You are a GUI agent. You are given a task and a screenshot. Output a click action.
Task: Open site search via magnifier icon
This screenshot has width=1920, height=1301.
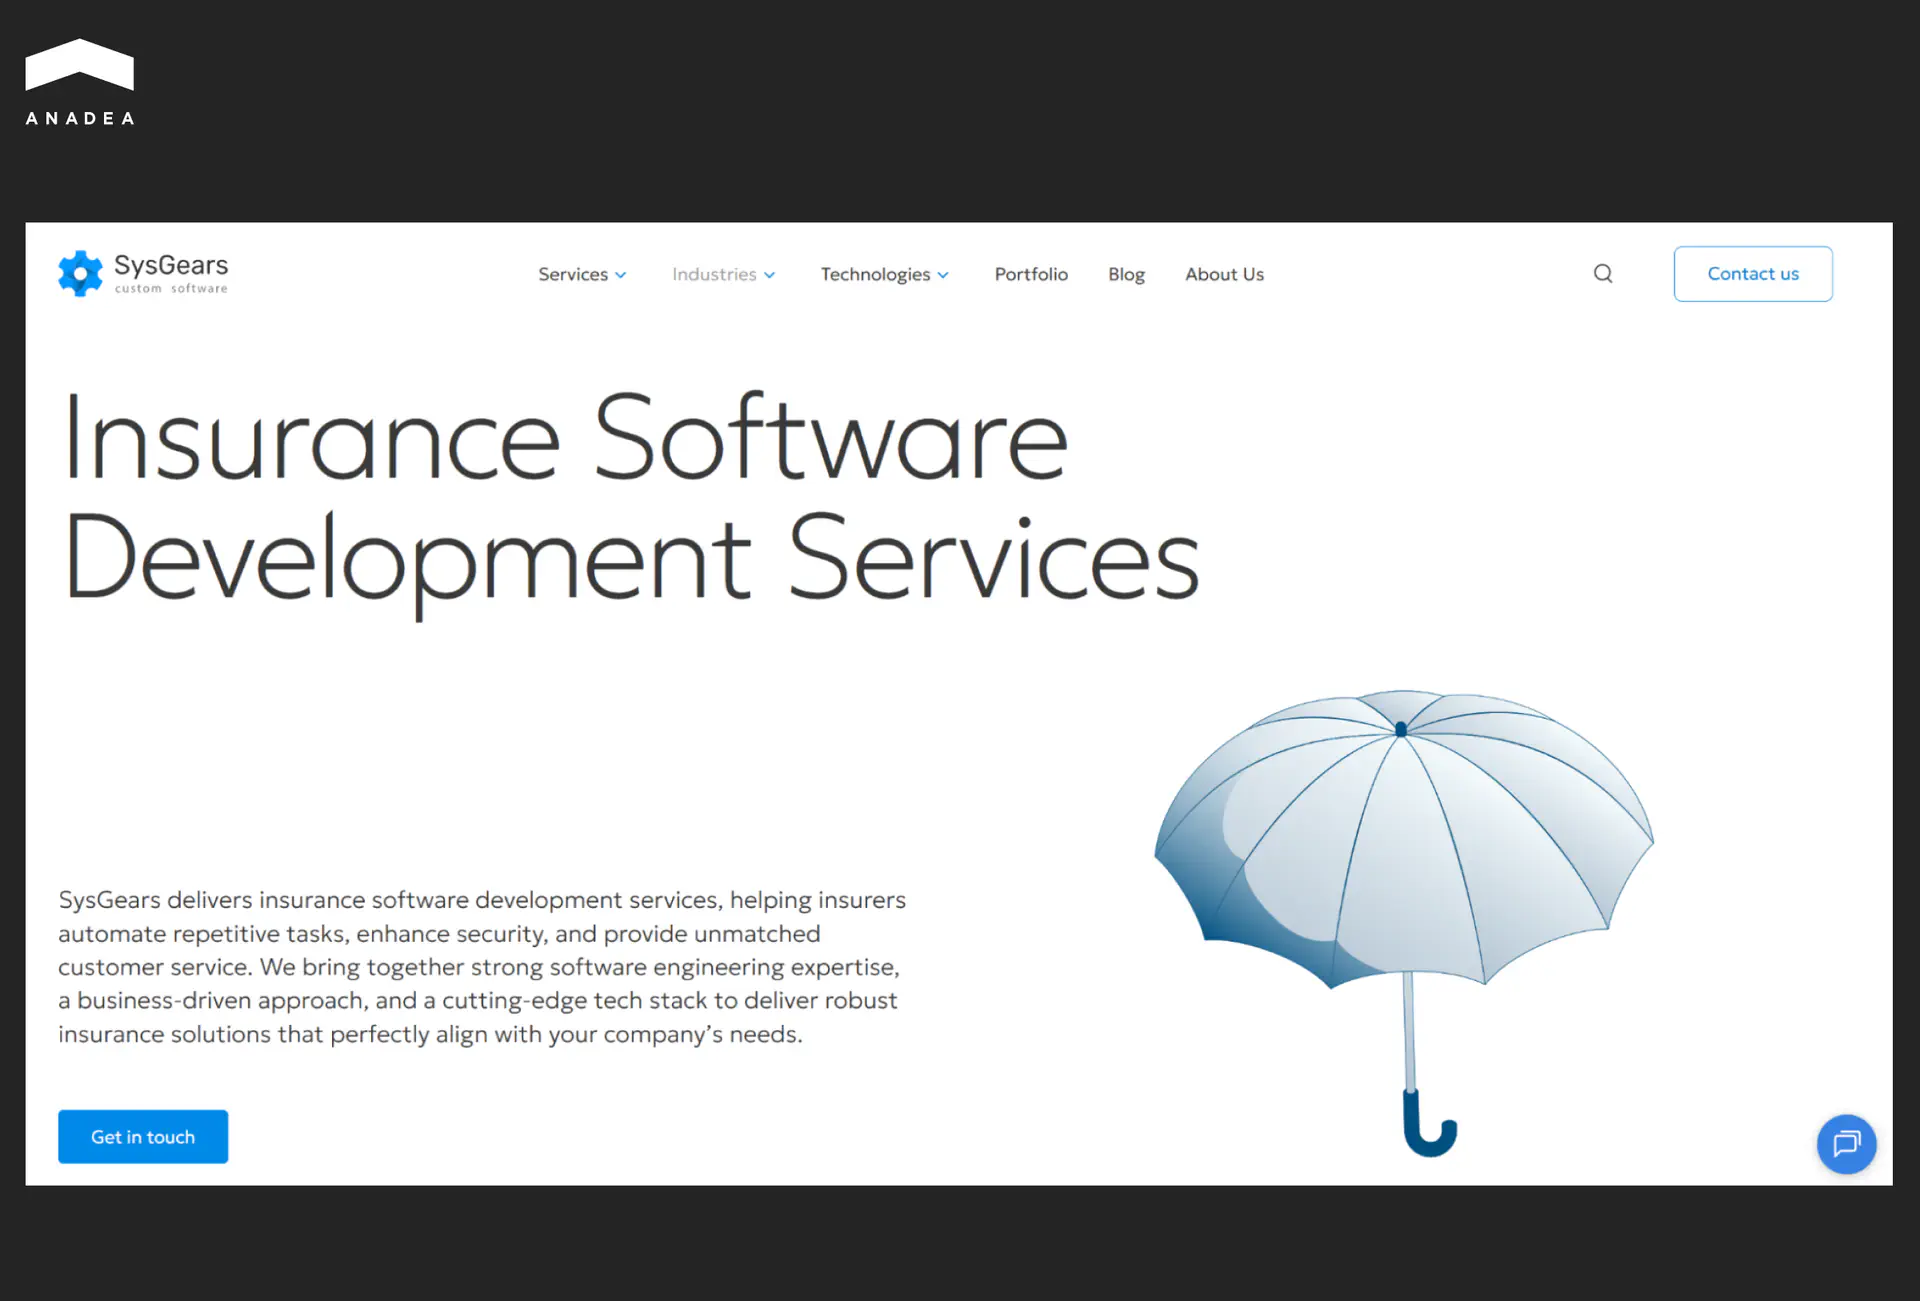(x=1603, y=274)
